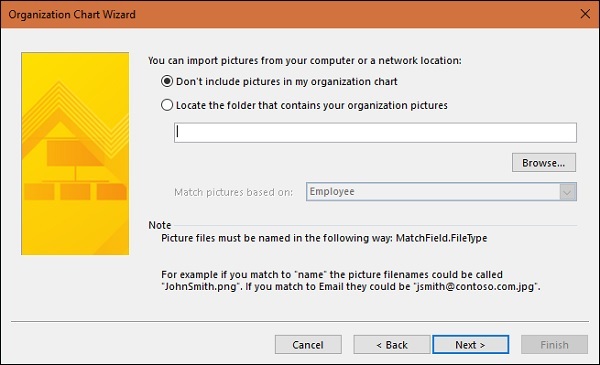Click the Locate the folder option label text
600x365 pixels.
(x=311, y=105)
